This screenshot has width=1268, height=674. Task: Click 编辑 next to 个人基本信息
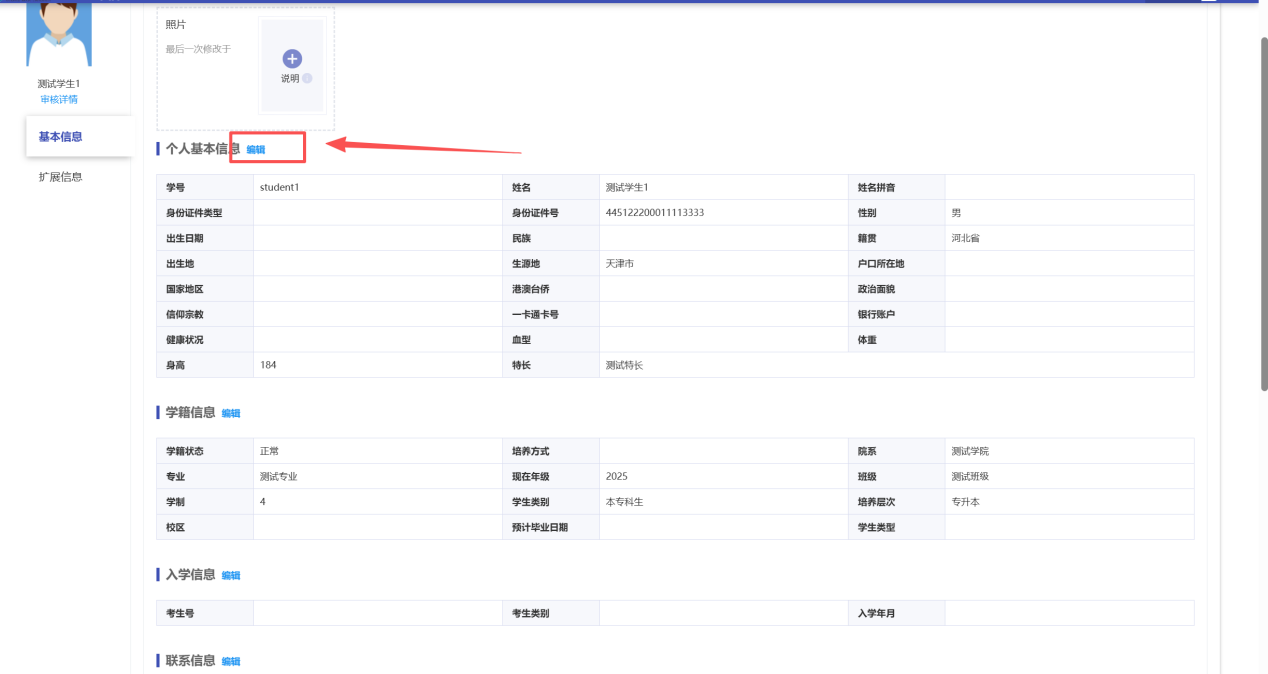256,150
